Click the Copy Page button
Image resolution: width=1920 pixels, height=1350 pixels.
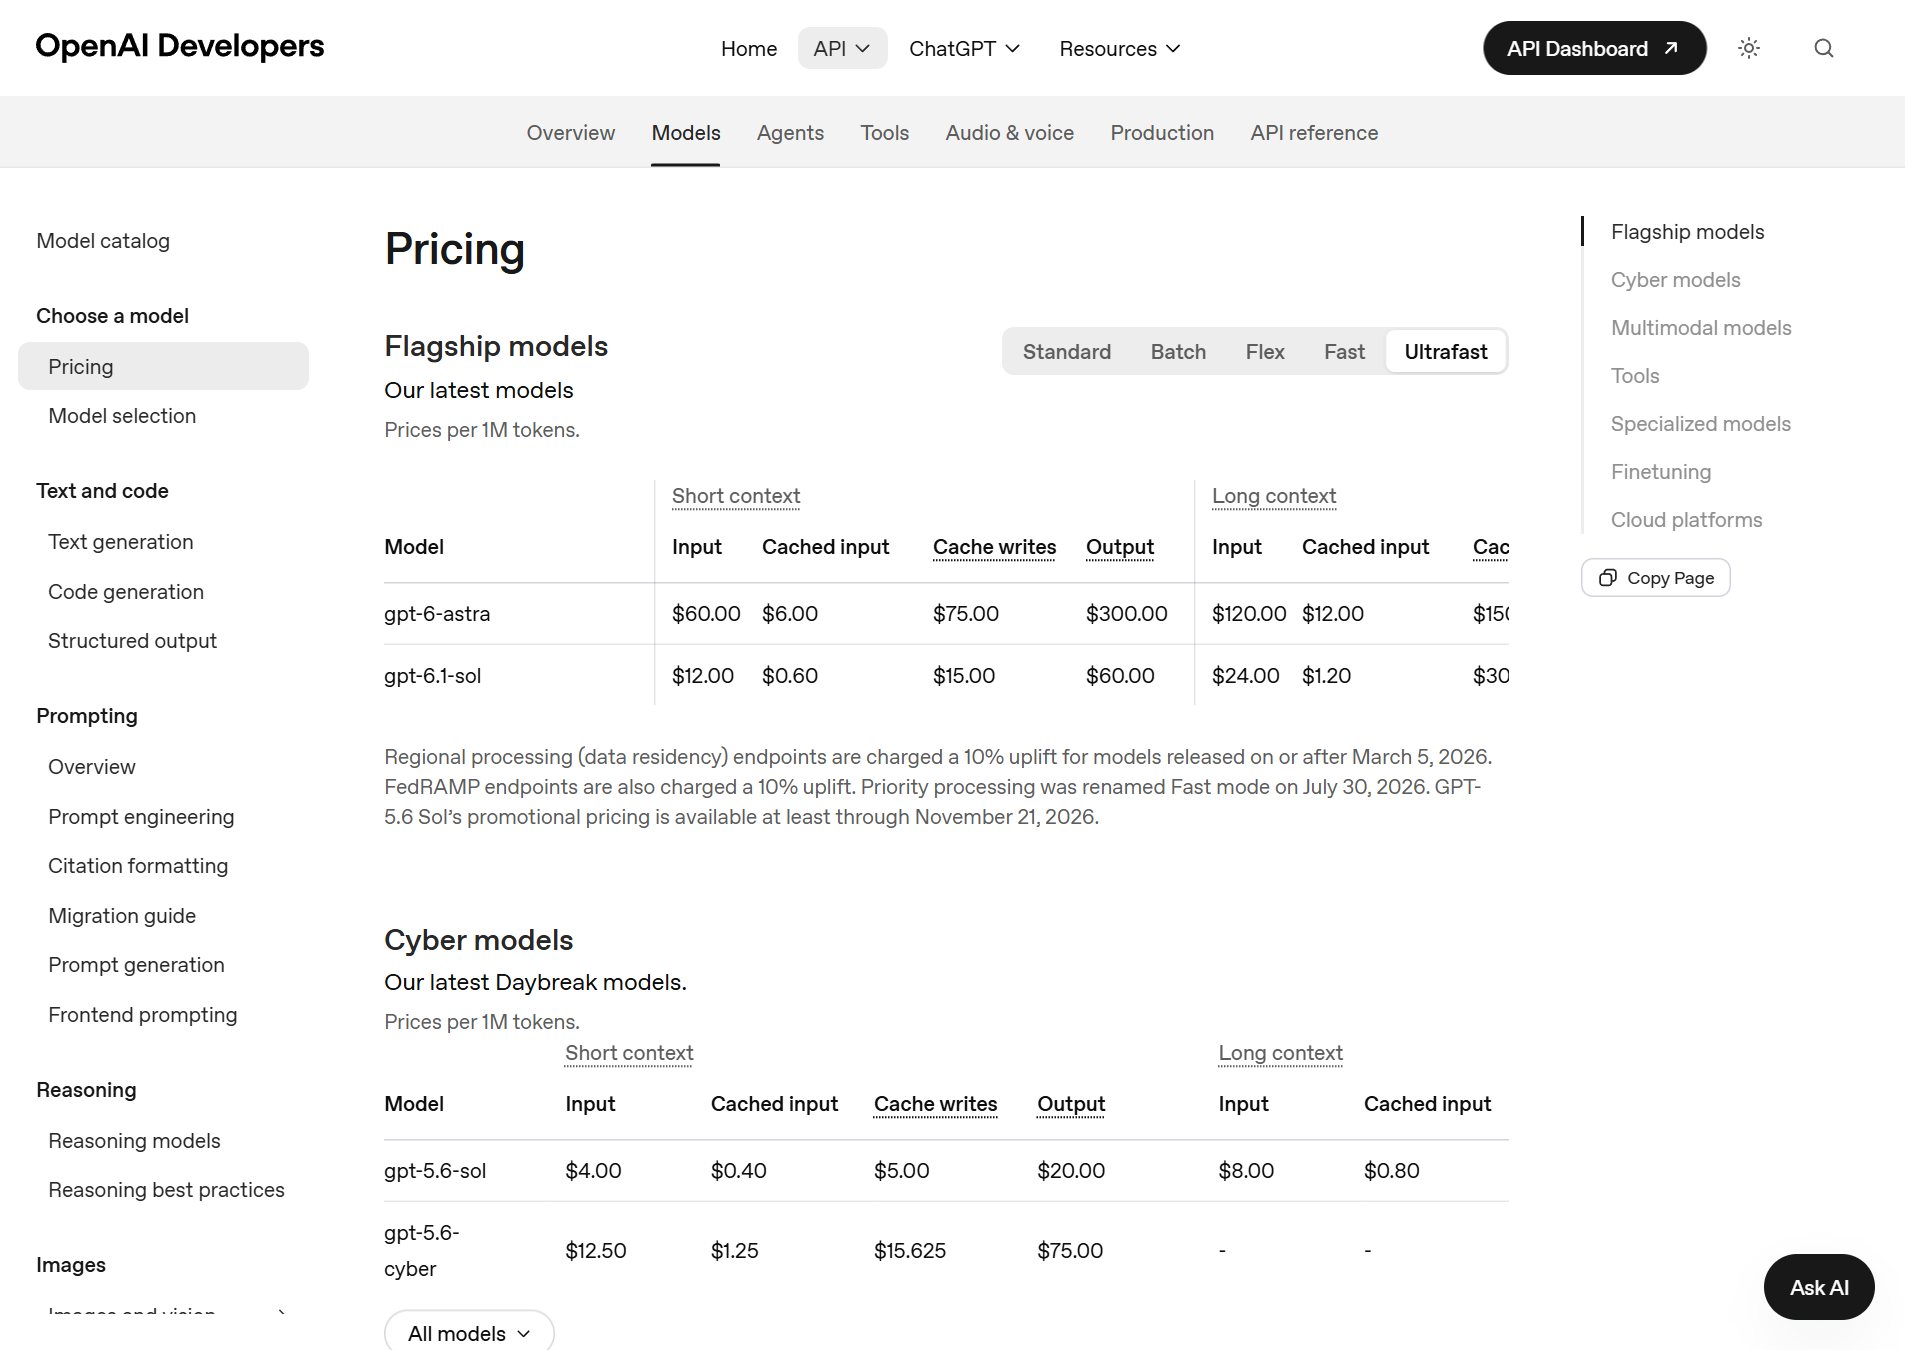pos(1656,578)
